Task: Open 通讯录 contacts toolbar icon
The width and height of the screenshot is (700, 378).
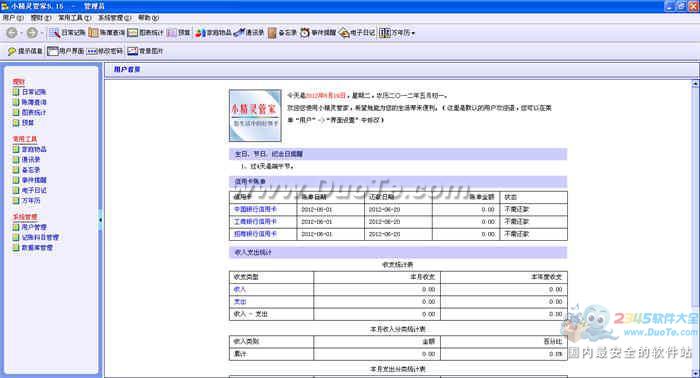Action: pos(249,33)
